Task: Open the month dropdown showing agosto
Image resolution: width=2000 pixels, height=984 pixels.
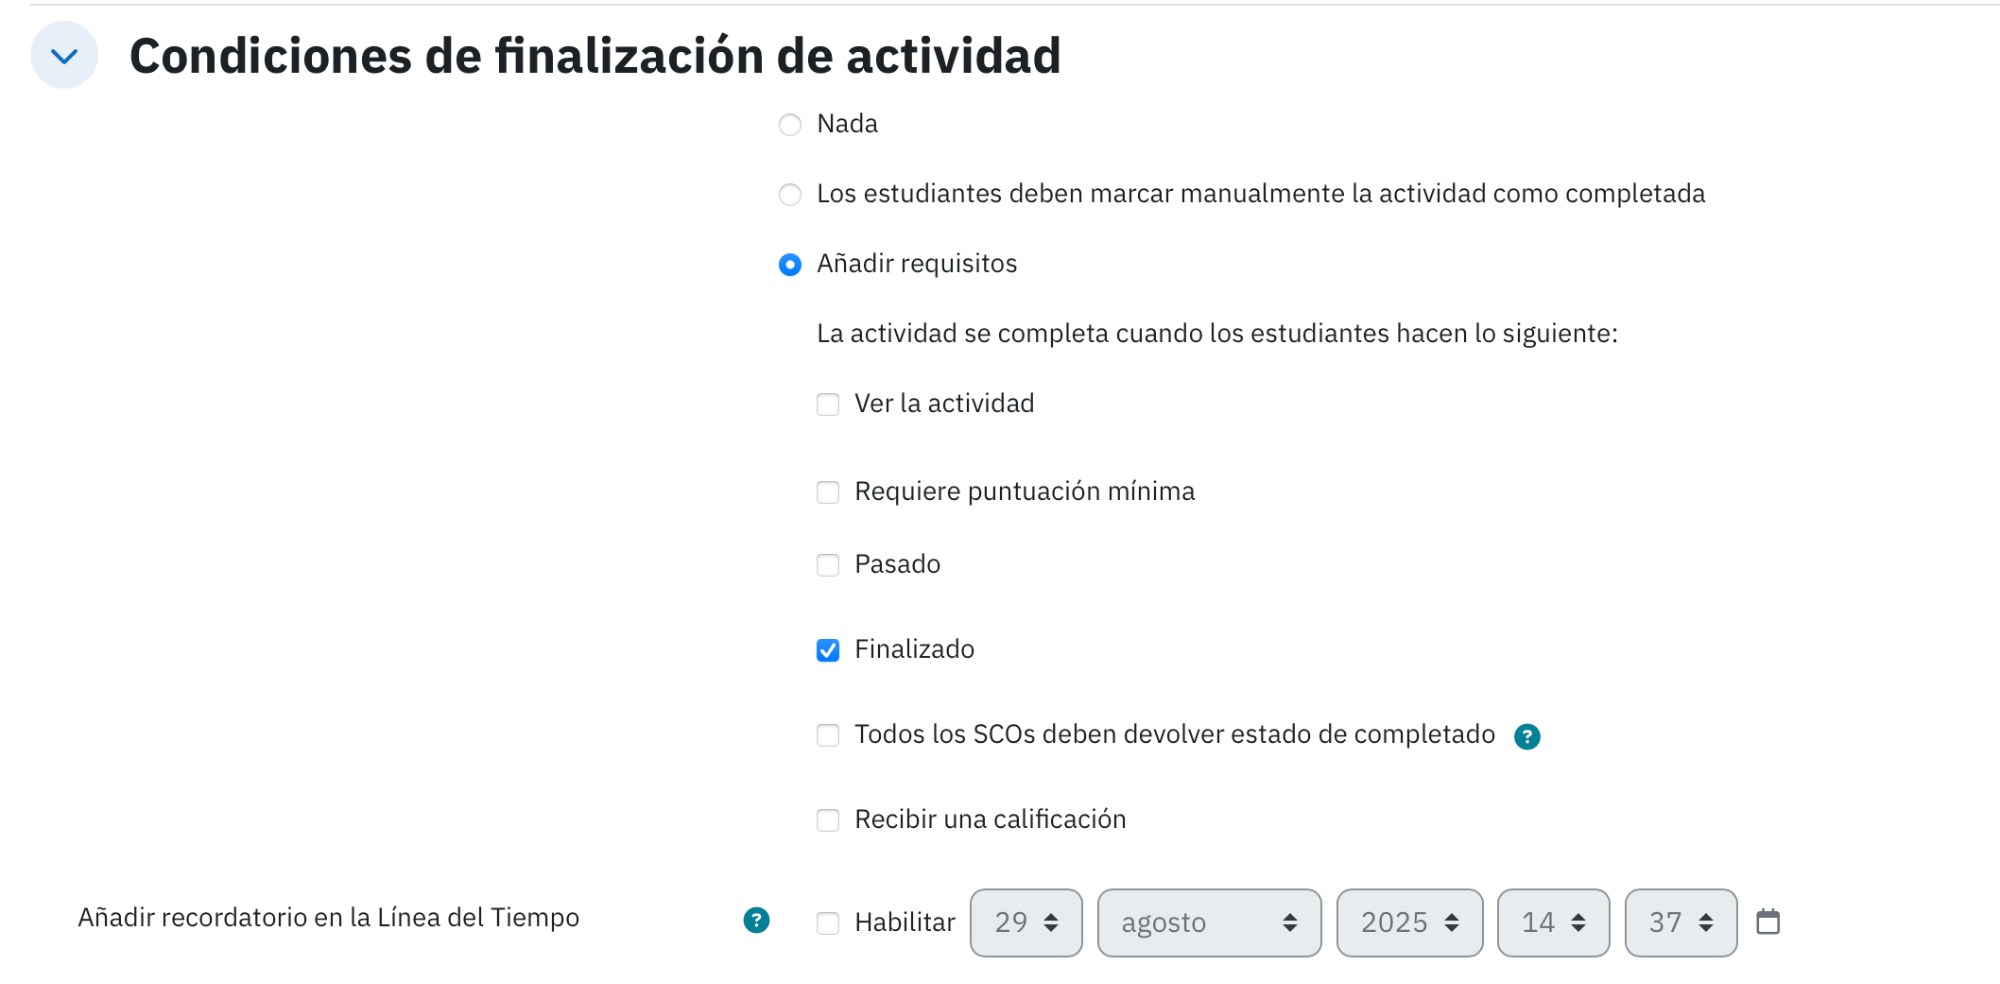Action: 1209,923
